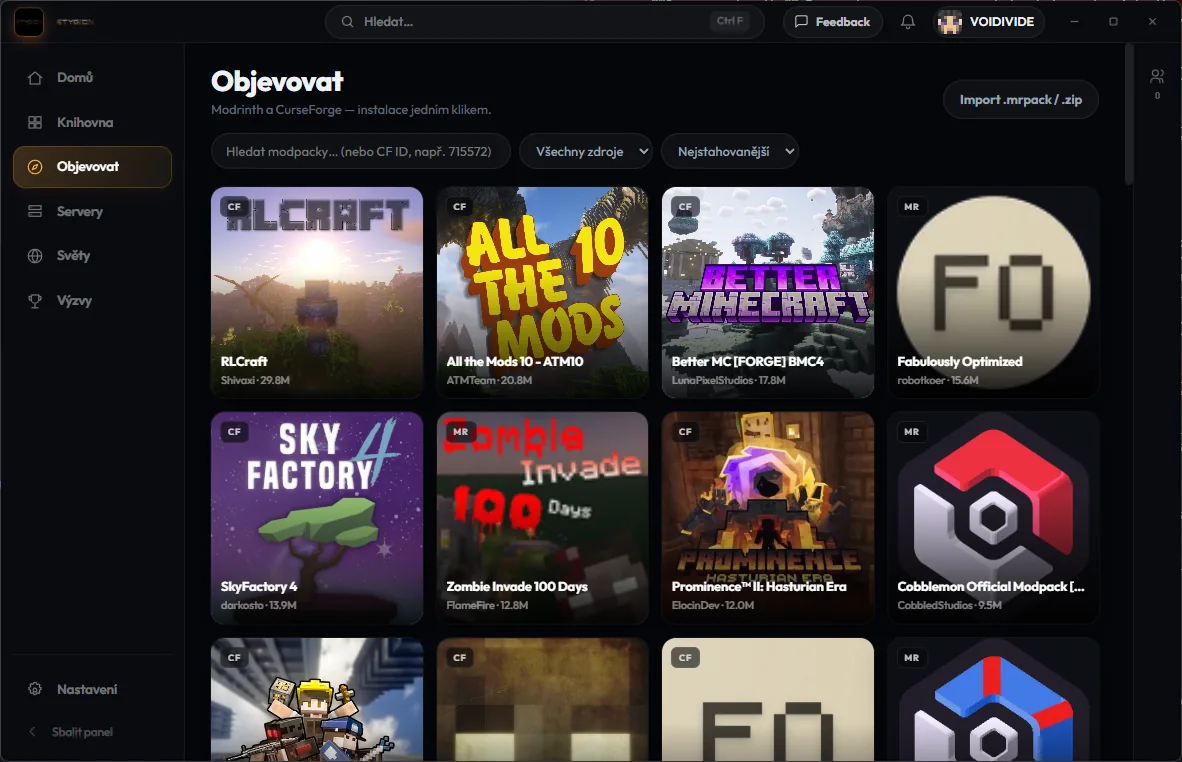Open Zombie Invade 100 Days card
This screenshot has width=1182, height=762.
(542, 518)
